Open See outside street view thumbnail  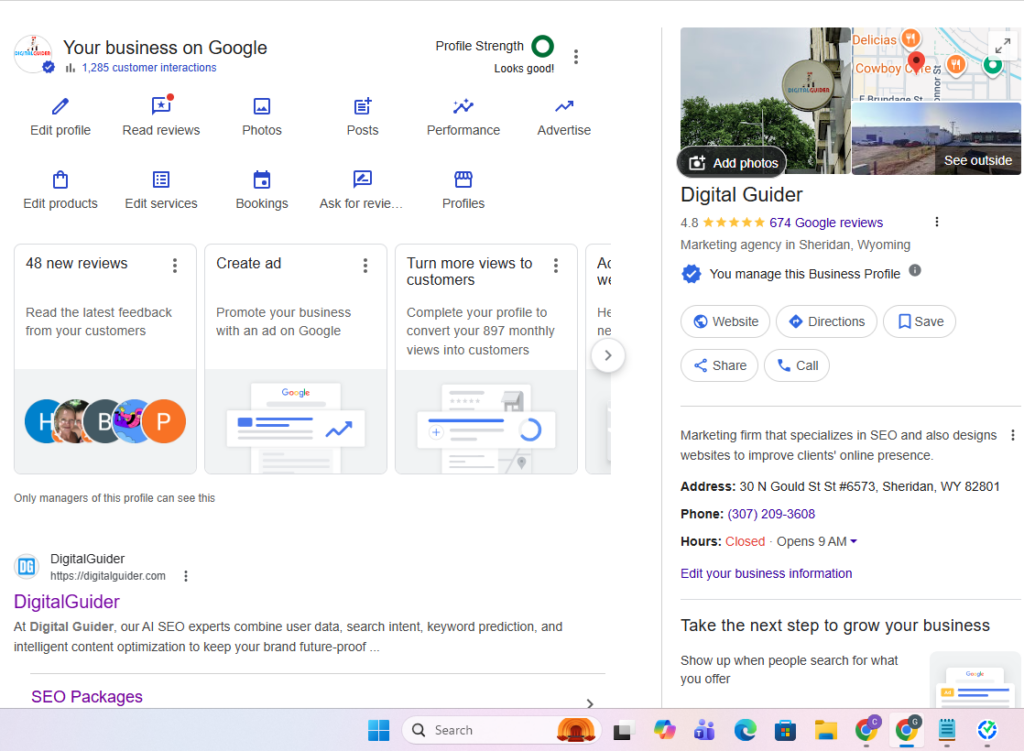click(x=936, y=138)
